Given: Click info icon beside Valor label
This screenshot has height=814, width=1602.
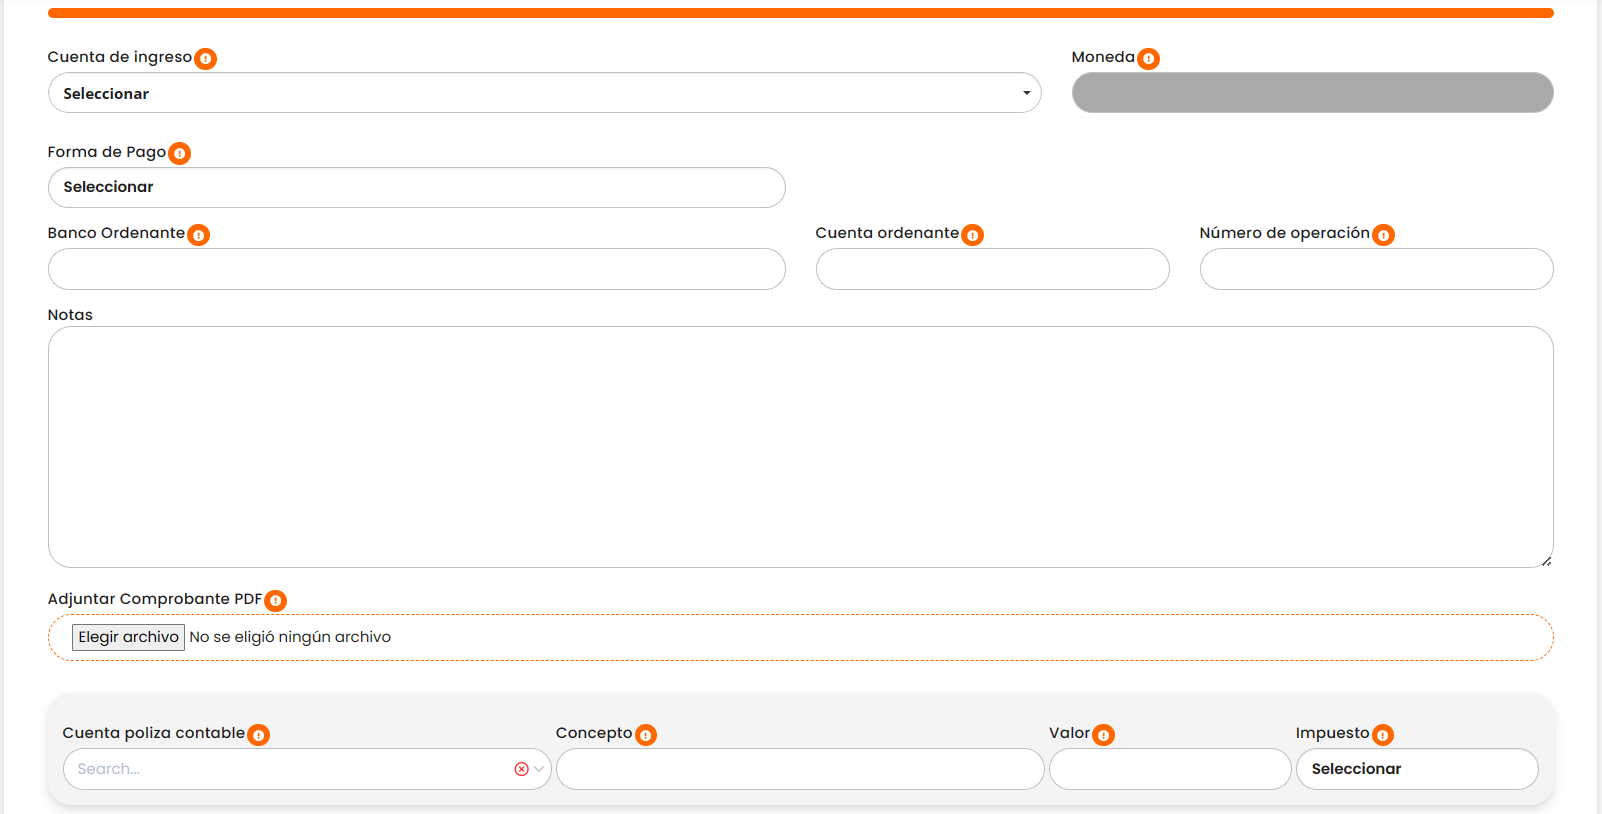Looking at the screenshot, I should pos(1103,735).
